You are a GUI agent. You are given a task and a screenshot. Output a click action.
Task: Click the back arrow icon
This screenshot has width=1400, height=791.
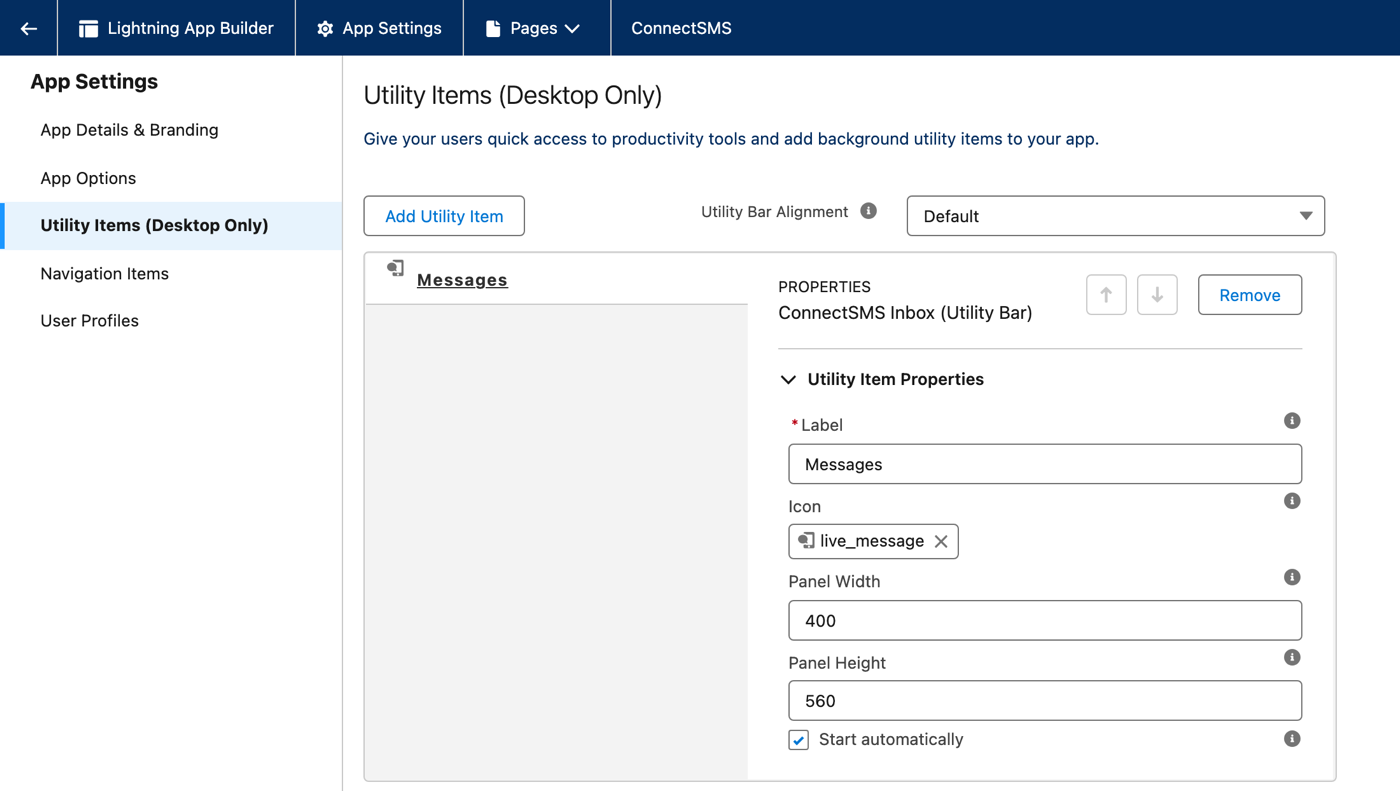(29, 28)
